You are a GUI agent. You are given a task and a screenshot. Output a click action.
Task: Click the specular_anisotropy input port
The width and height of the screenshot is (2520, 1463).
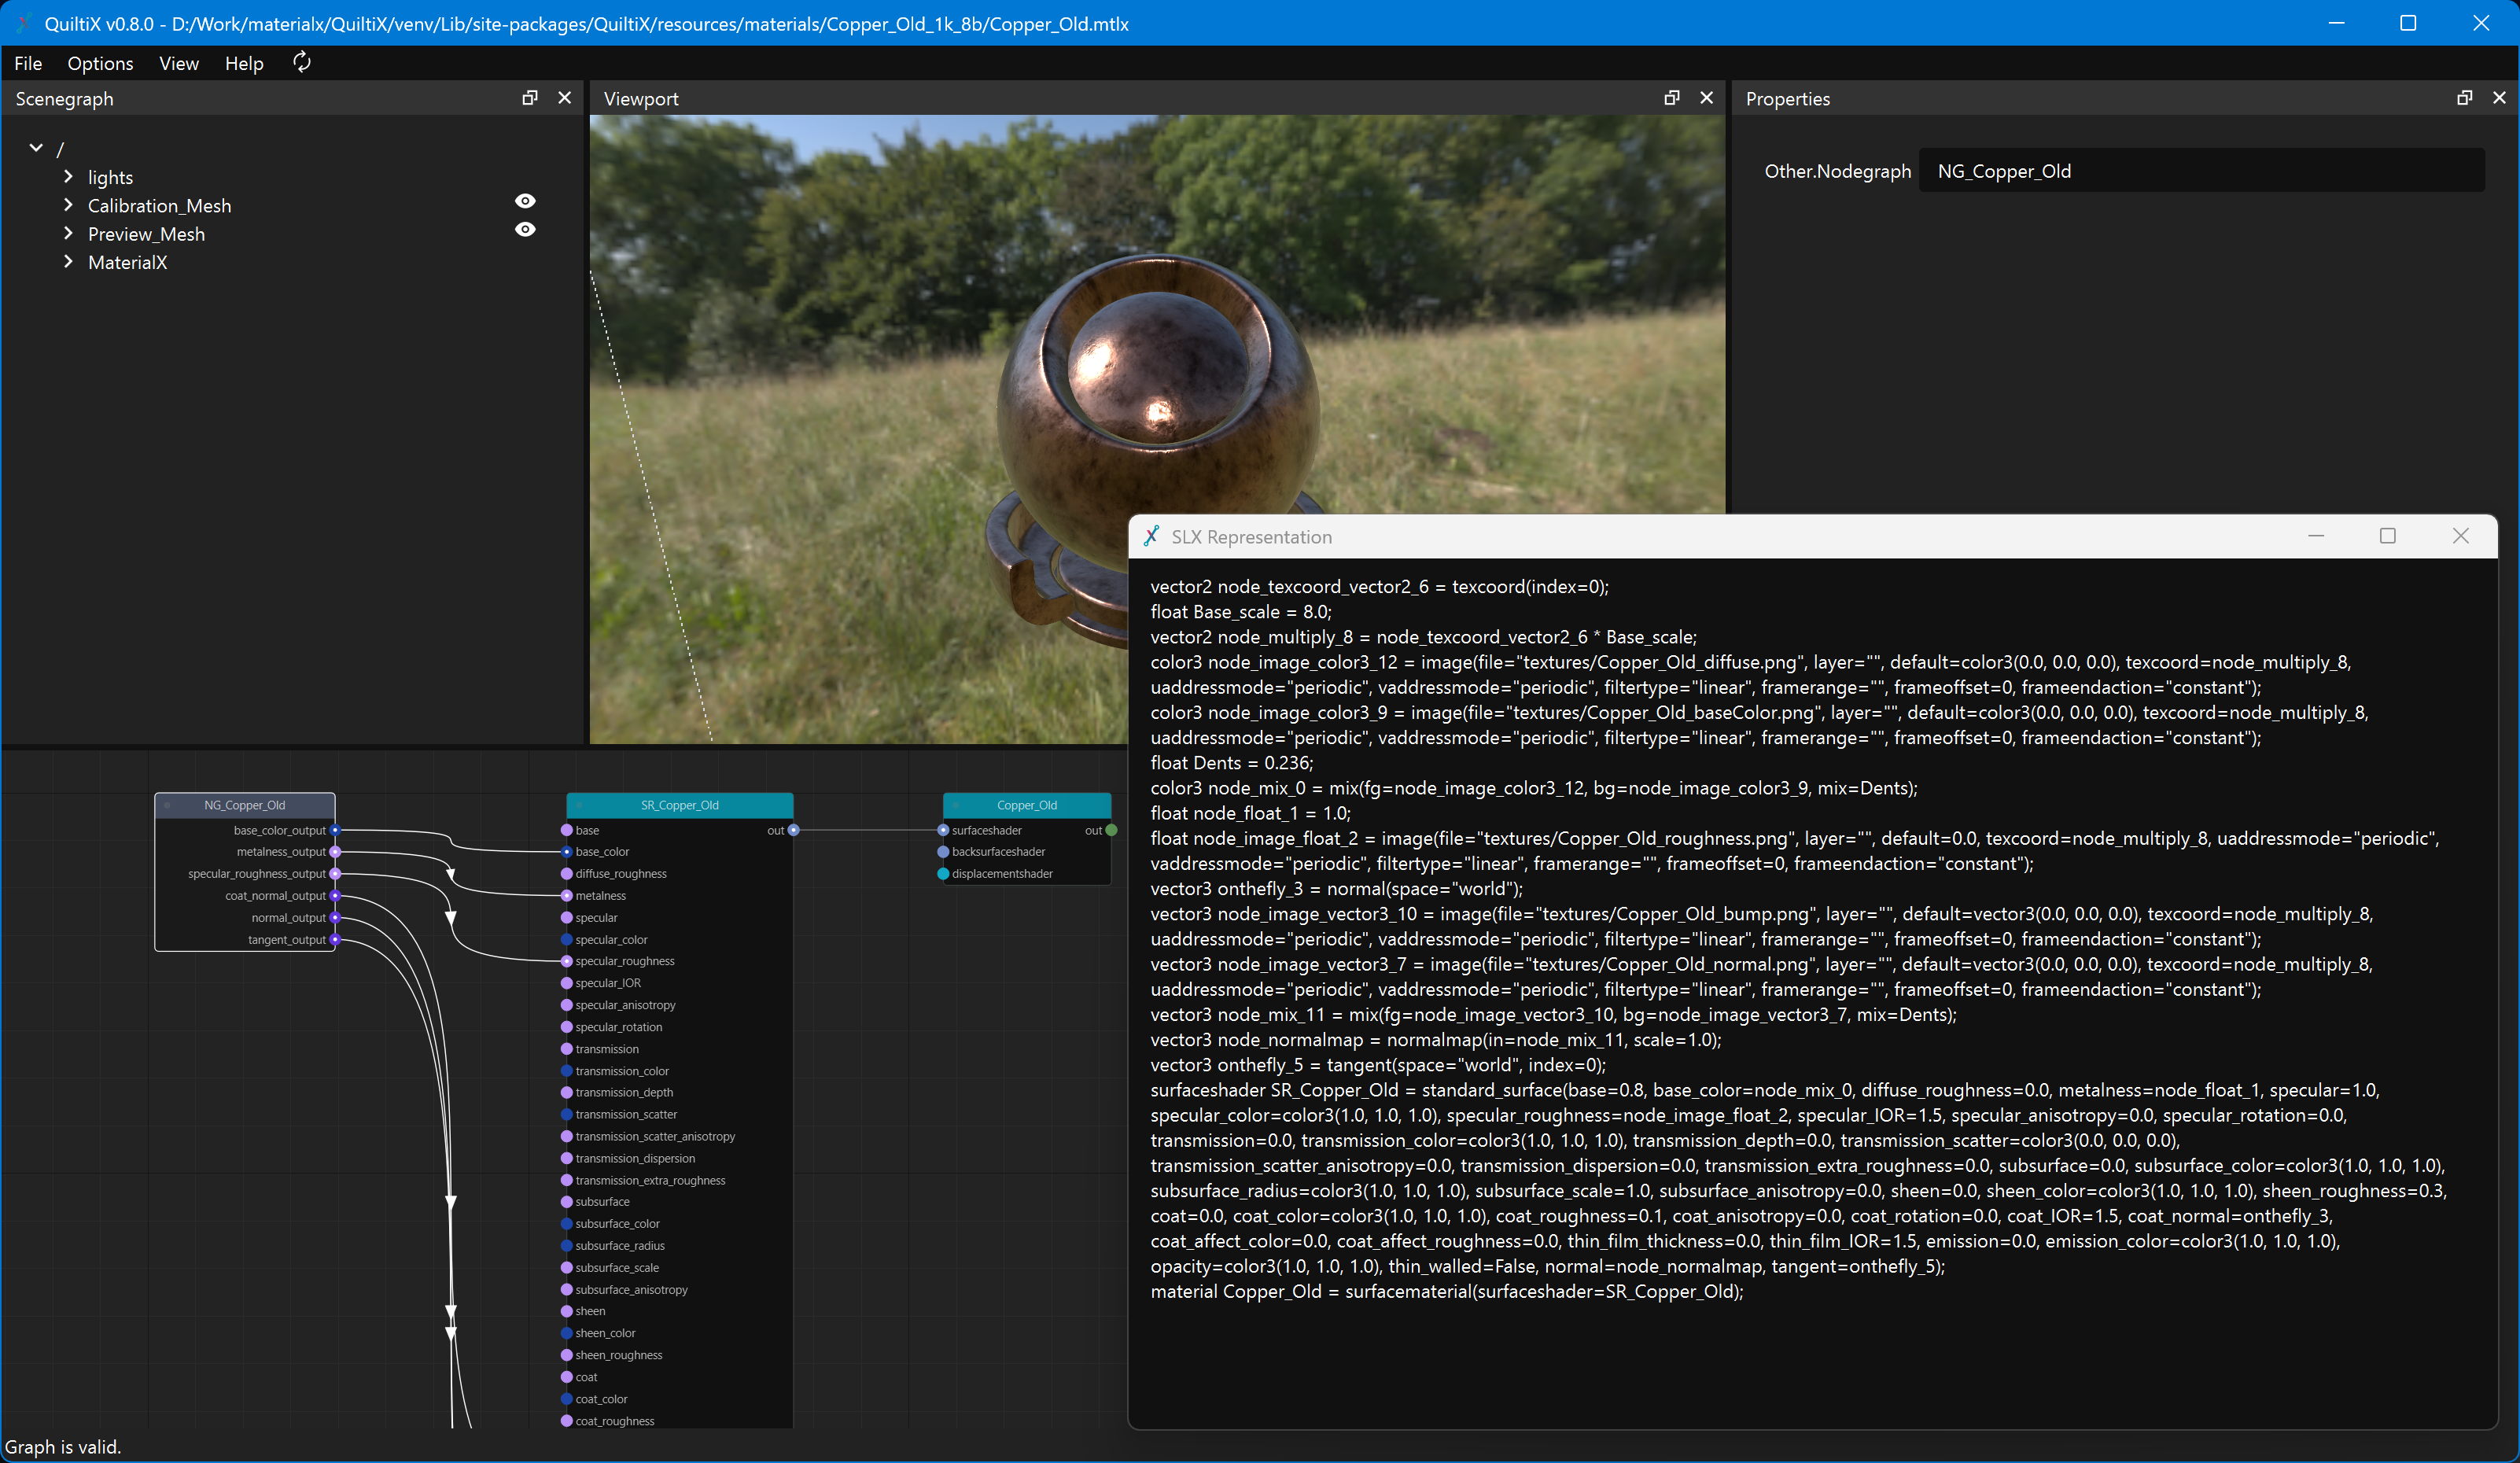coord(567,1005)
